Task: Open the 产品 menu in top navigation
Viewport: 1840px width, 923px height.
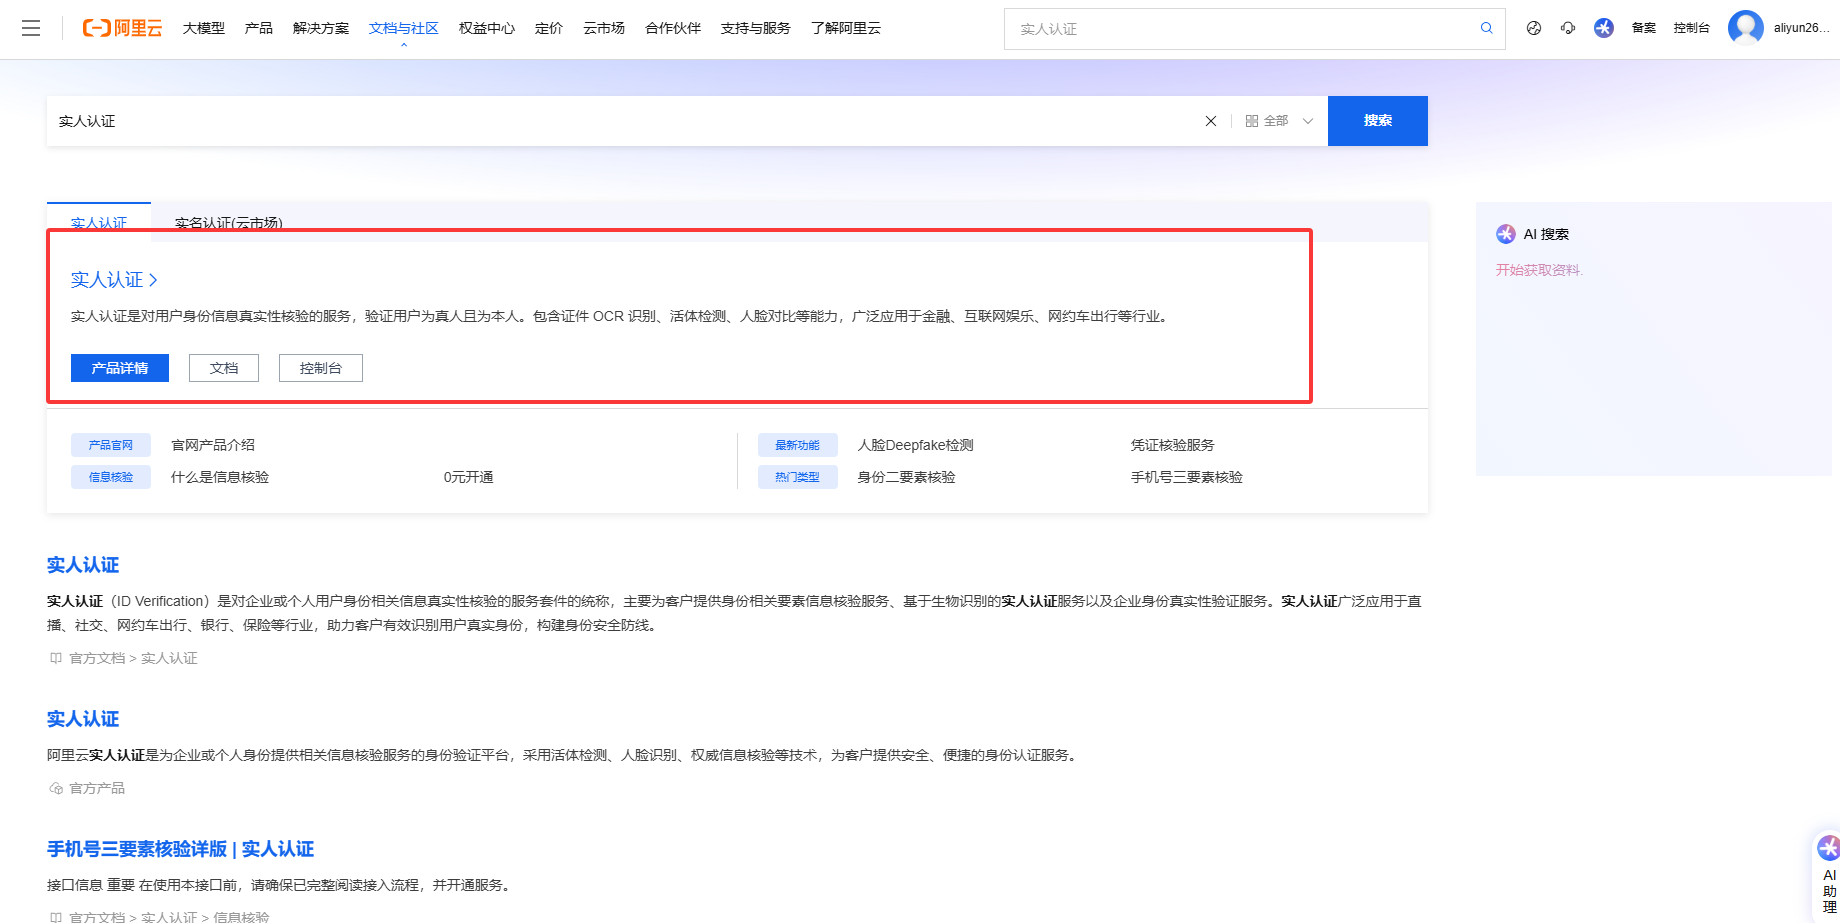Action: click(x=258, y=28)
